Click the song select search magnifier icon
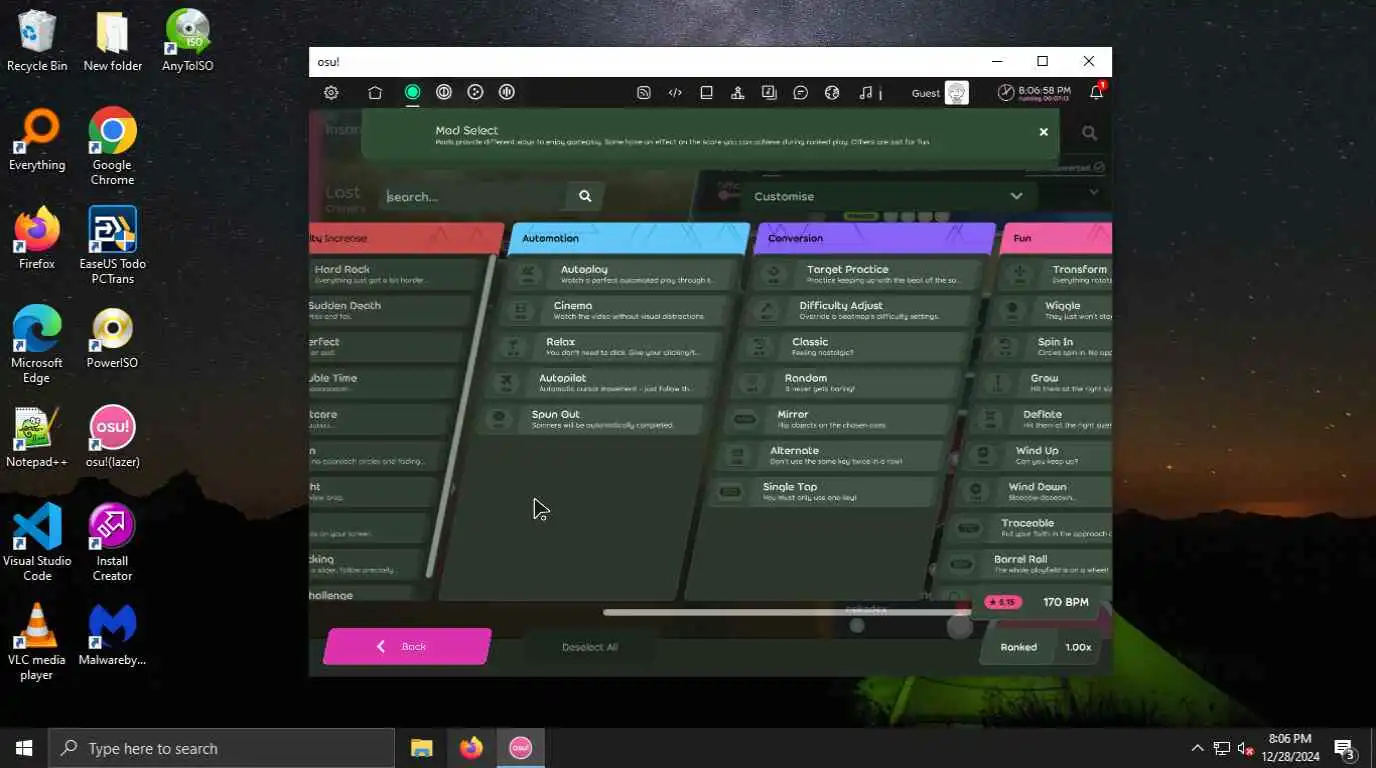 (1089, 133)
